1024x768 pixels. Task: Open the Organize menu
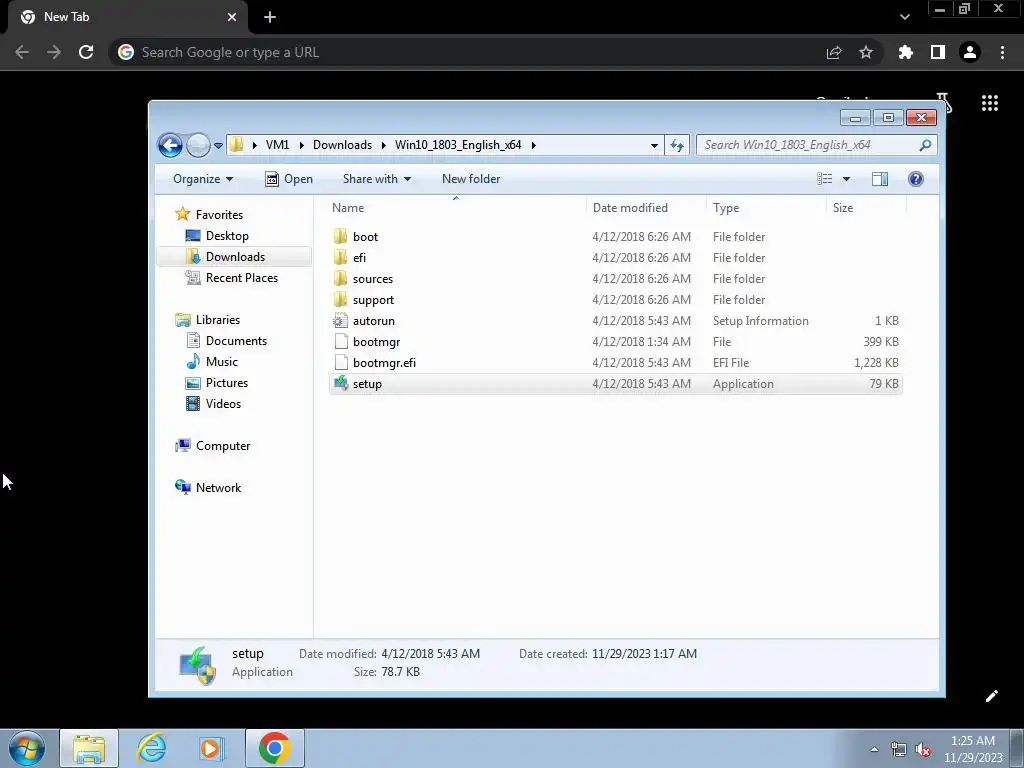(202, 179)
